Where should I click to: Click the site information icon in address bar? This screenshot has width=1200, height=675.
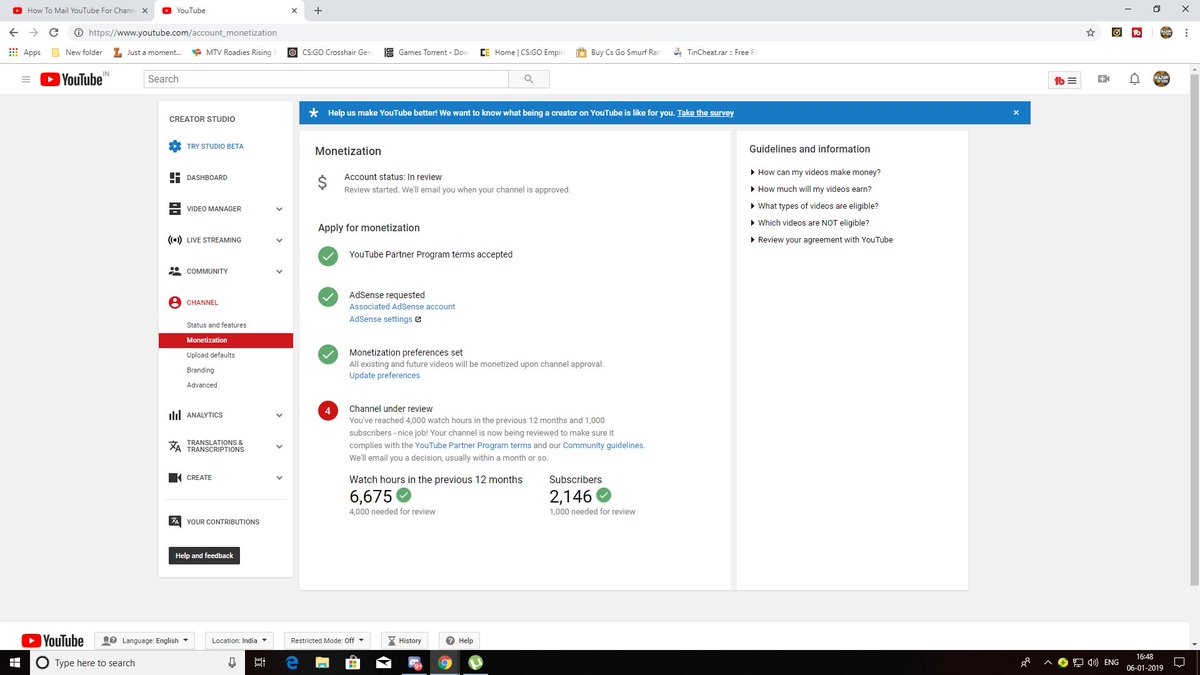pyautogui.click(x=79, y=32)
